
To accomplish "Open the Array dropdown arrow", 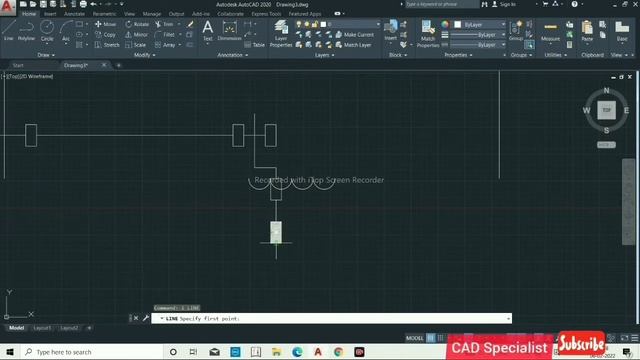I will [x=180, y=45].
